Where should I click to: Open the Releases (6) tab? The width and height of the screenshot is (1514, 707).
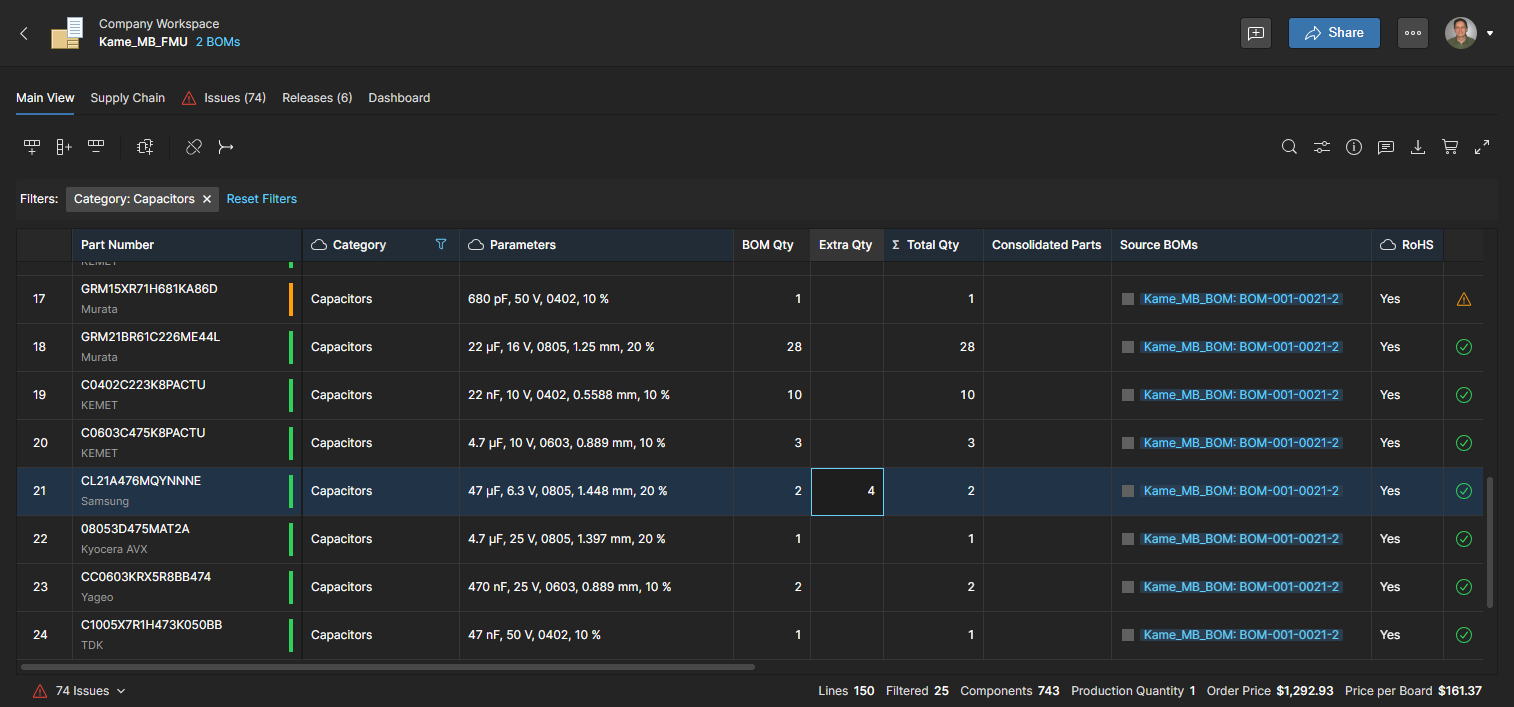tap(317, 98)
